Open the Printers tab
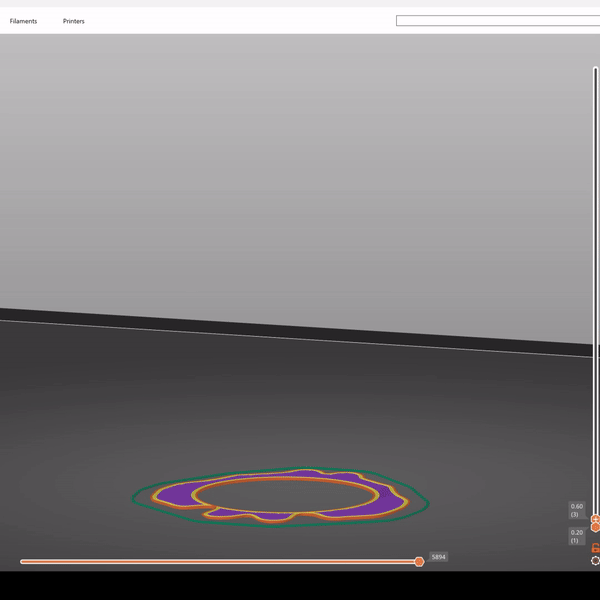 pyautogui.click(x=73, y=21)
